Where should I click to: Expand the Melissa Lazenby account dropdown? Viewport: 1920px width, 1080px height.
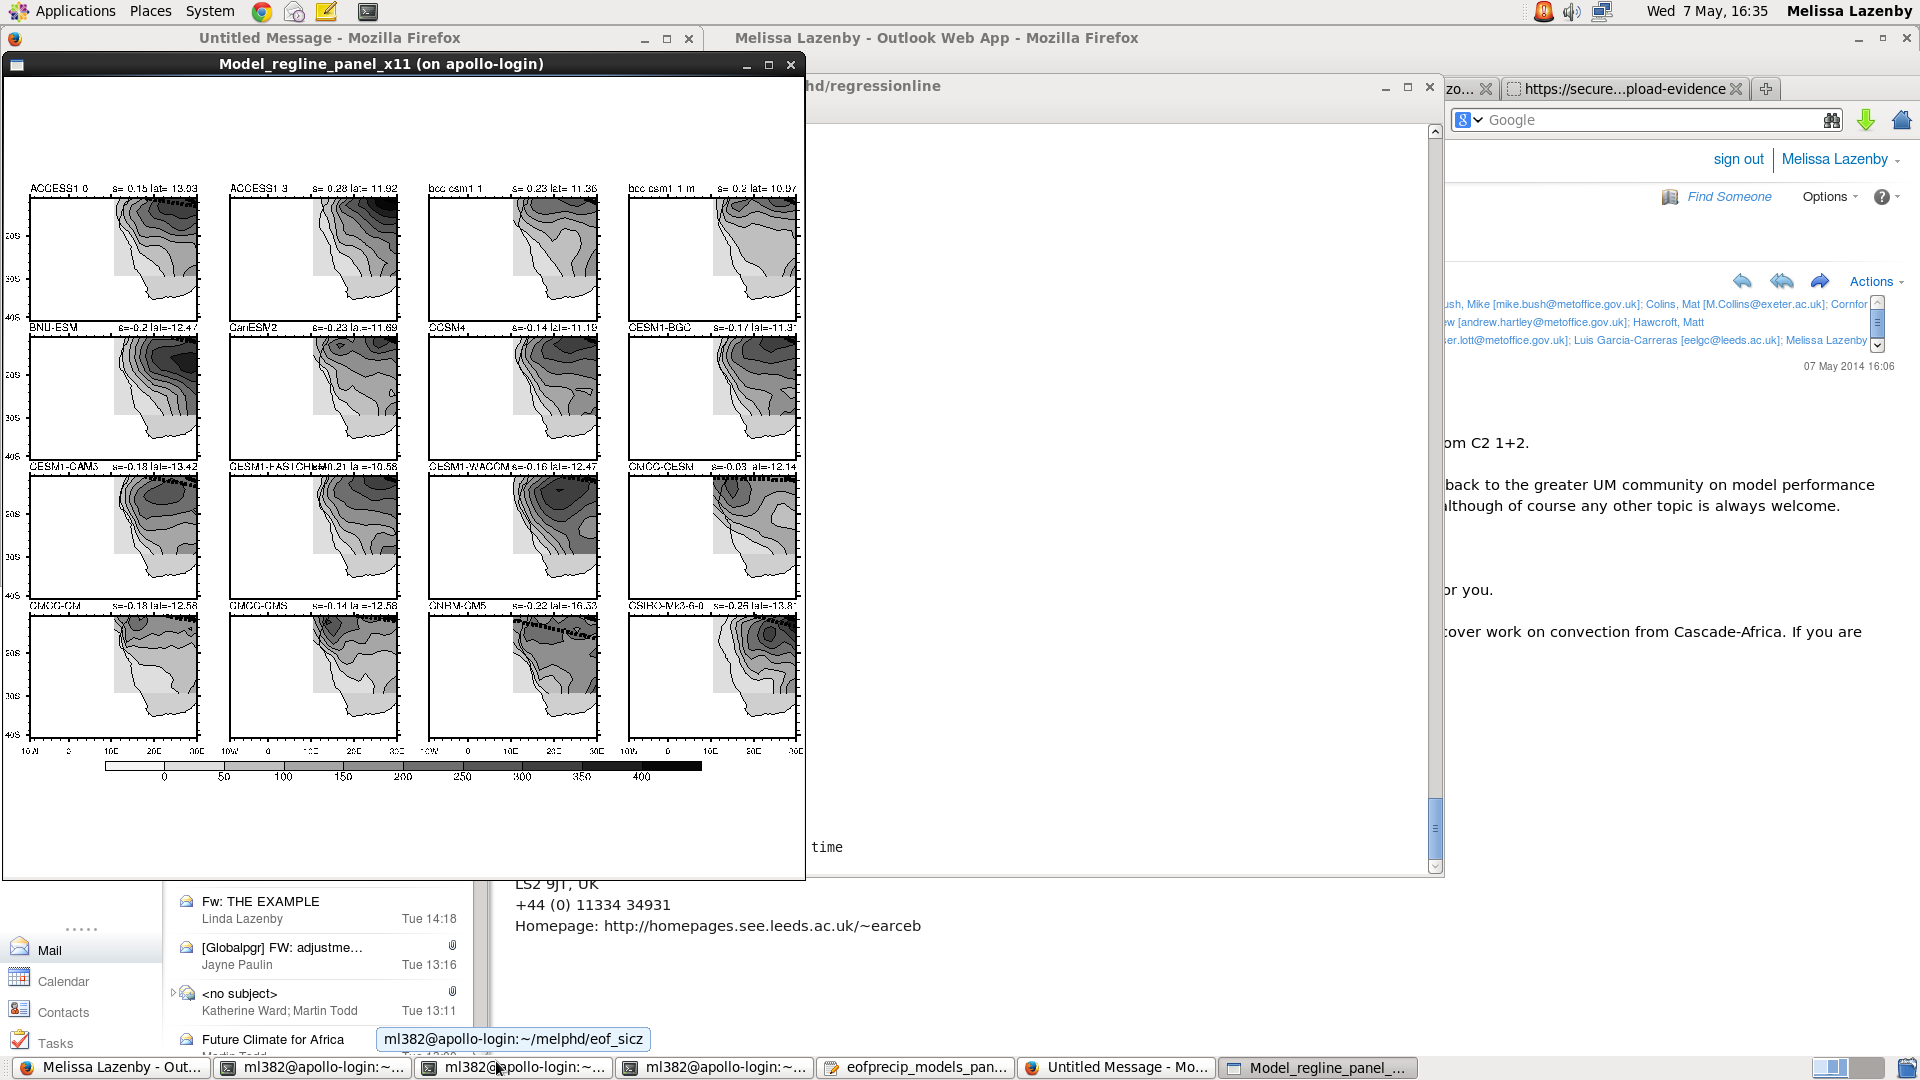coord(1840,159)
